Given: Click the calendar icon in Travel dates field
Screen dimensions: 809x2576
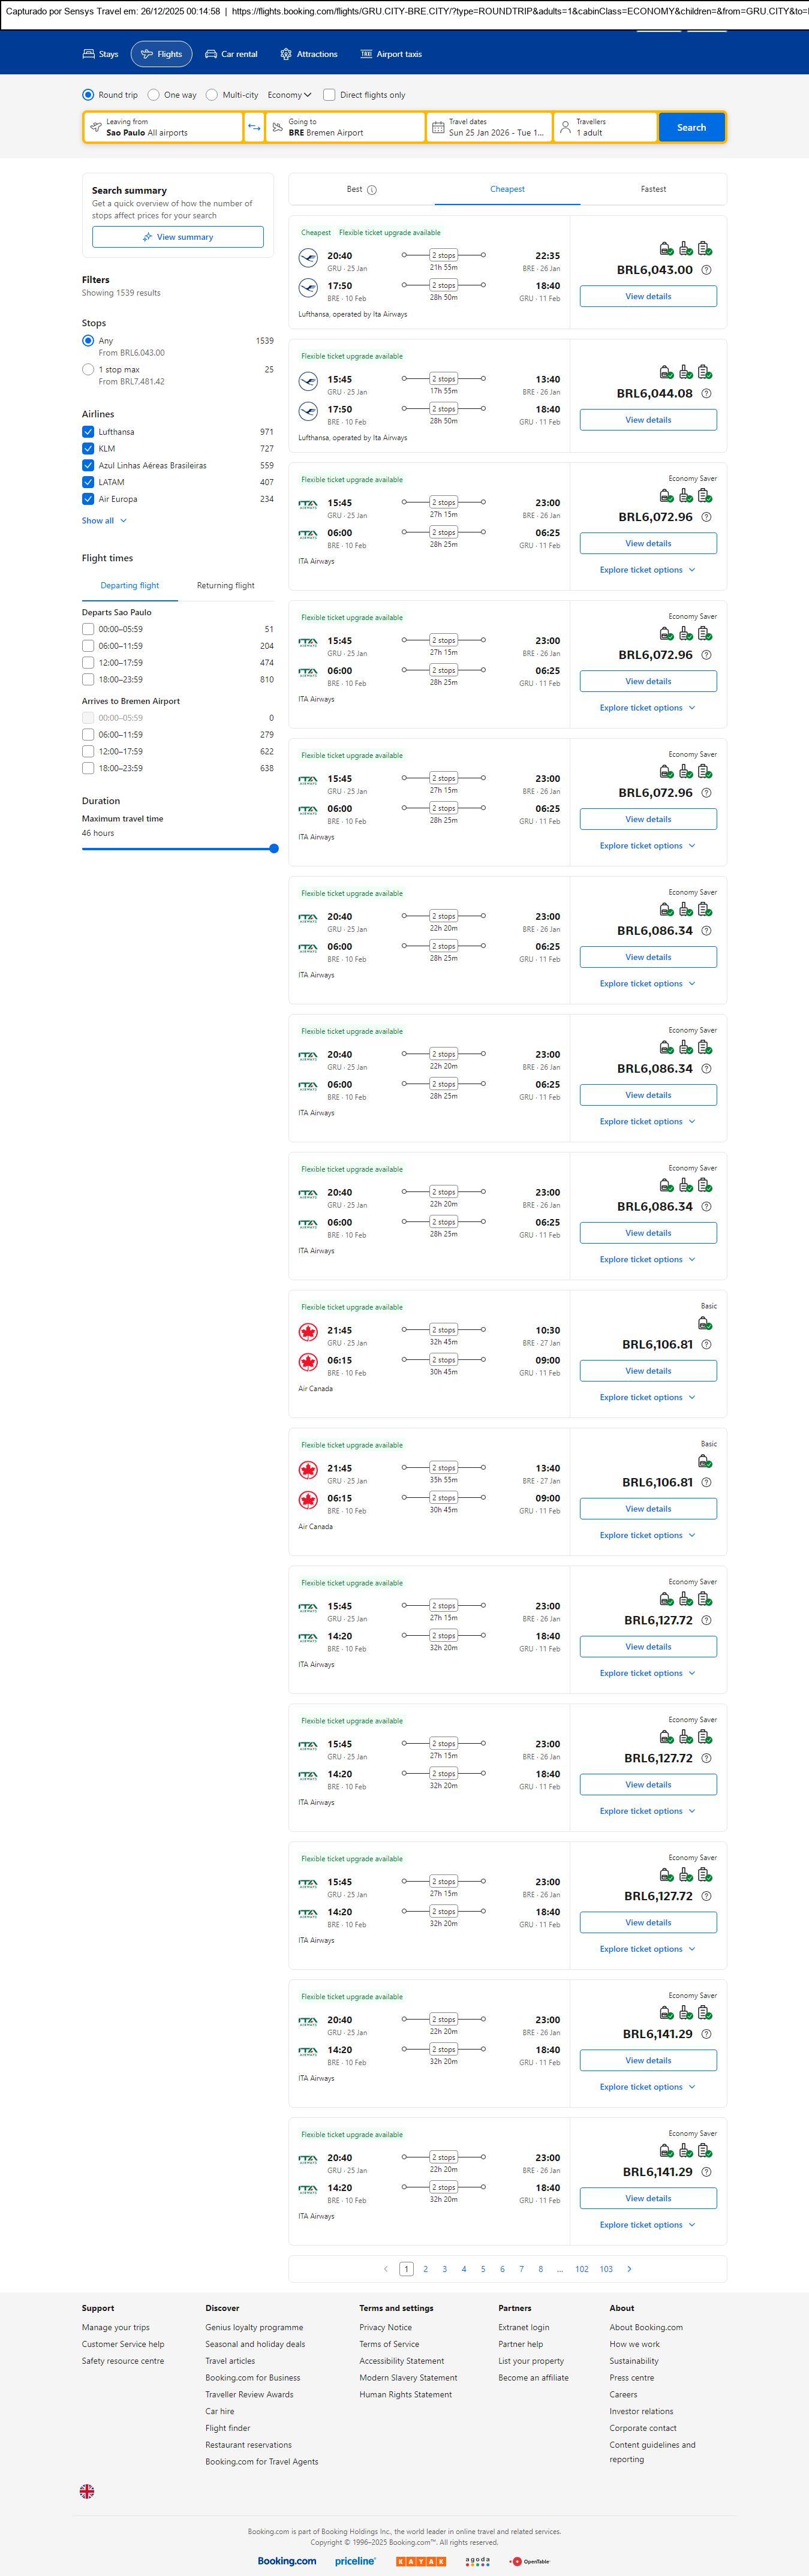Looking at the screenshot, I should pos(437,127).
